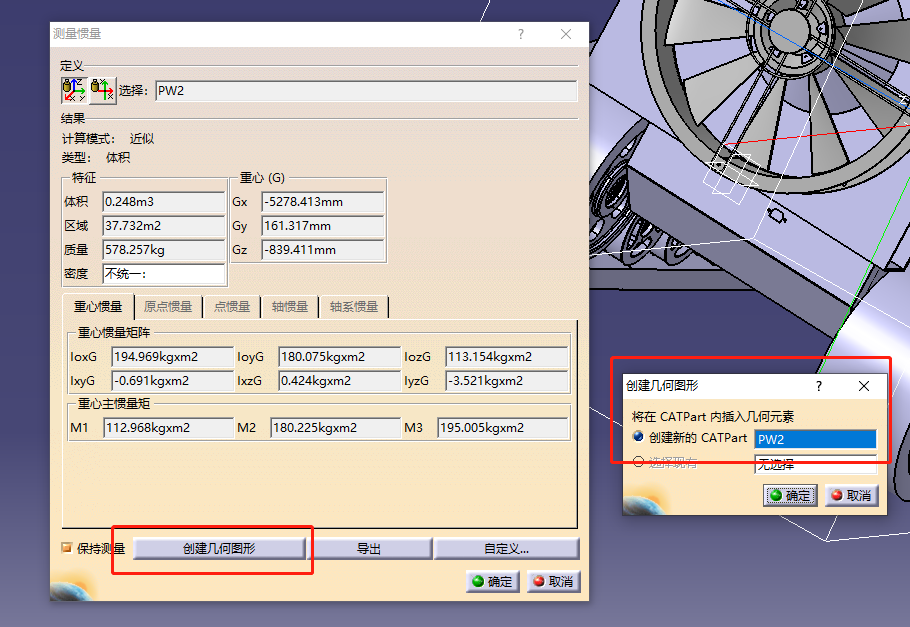Click the 导出 button
Screen dimensions: 910x627
pos(372,548)
